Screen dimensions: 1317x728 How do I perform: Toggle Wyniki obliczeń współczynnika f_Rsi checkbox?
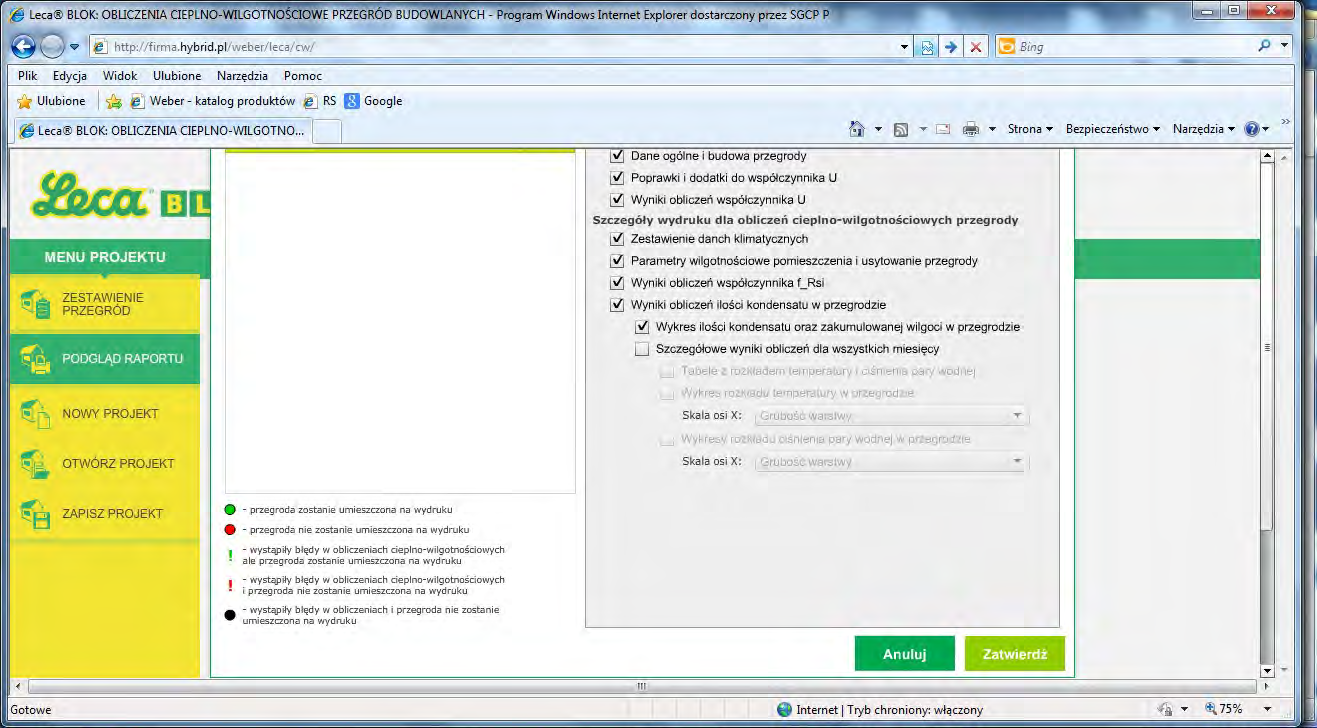pyautogui.click(x=617, y=283)
